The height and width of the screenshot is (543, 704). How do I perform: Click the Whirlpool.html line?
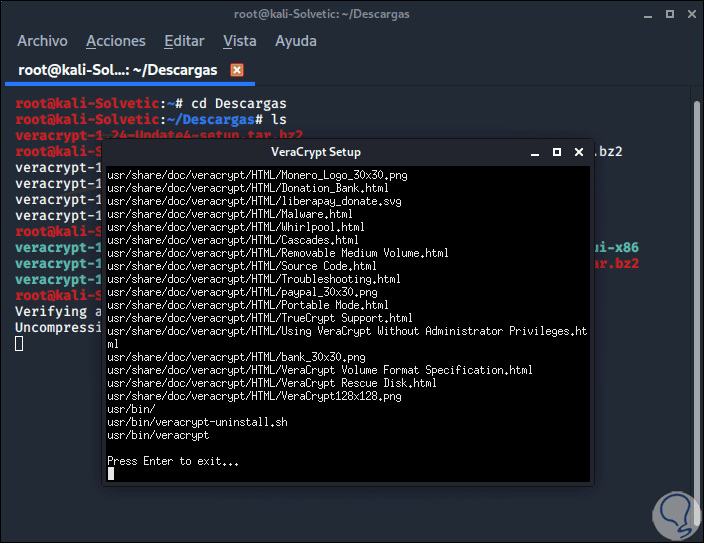[236, 227]
